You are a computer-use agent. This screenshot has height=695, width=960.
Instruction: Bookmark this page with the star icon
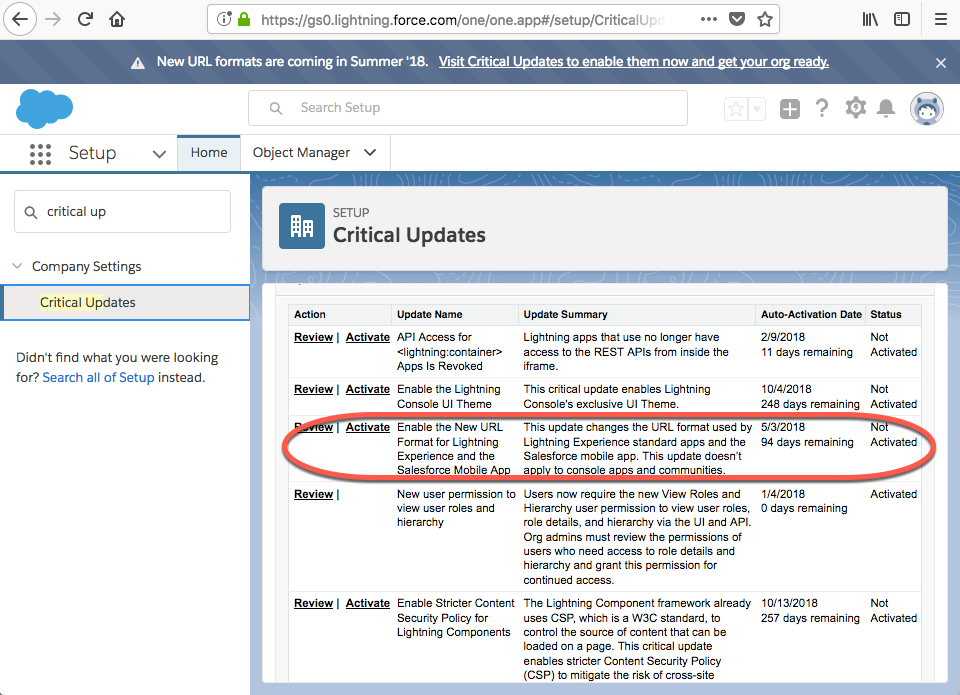click(x=765, y=20)
